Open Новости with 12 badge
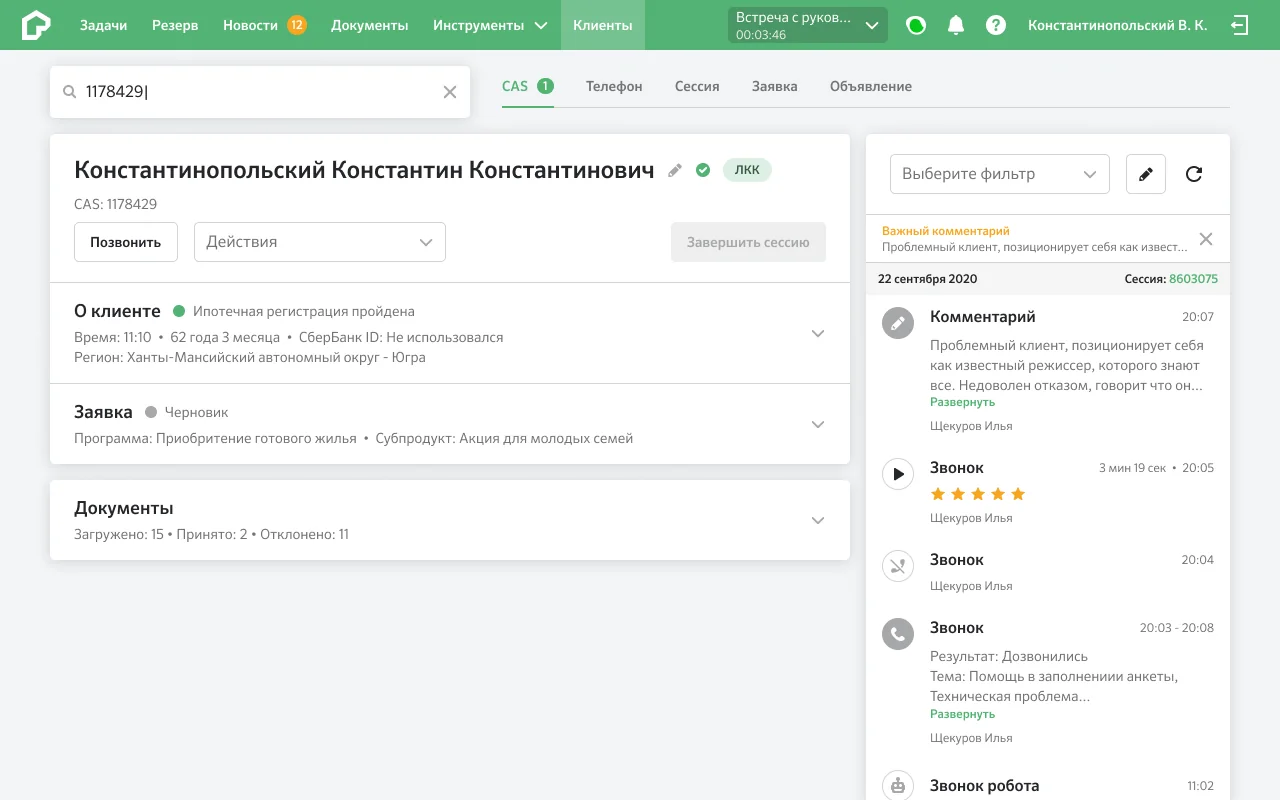 [265, 25]
